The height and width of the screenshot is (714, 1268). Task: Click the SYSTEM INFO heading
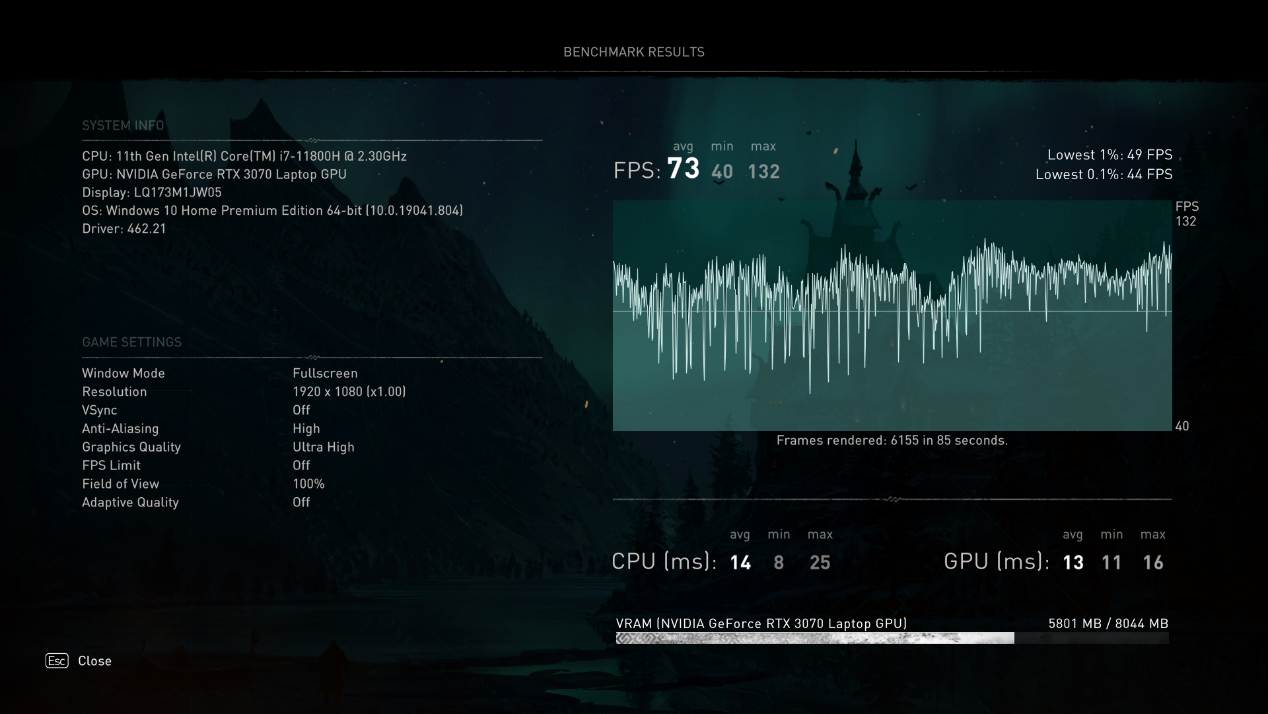click(x=123, y=125)
